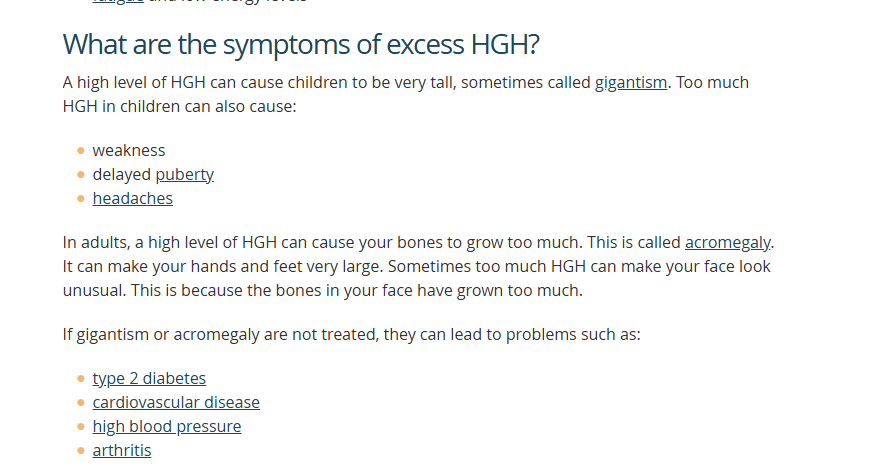The height and width of the screenshot is (469, 895).
Task: Click the 'symptoms of excess HGH' heading
Action: 301,45
